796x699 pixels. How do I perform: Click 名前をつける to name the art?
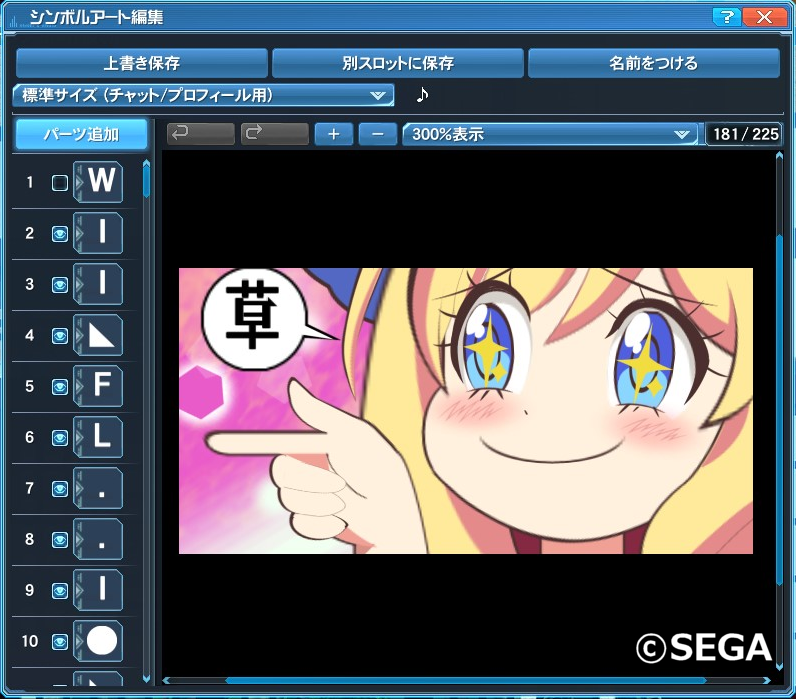[x=654, y=63]
